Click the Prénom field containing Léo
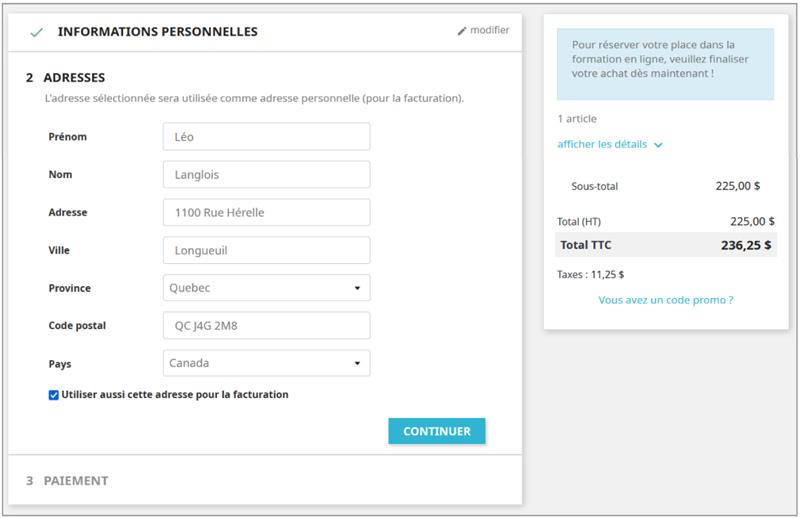This screenshot has height=518, width=800. pyautogui.click(x=266, y=137)
